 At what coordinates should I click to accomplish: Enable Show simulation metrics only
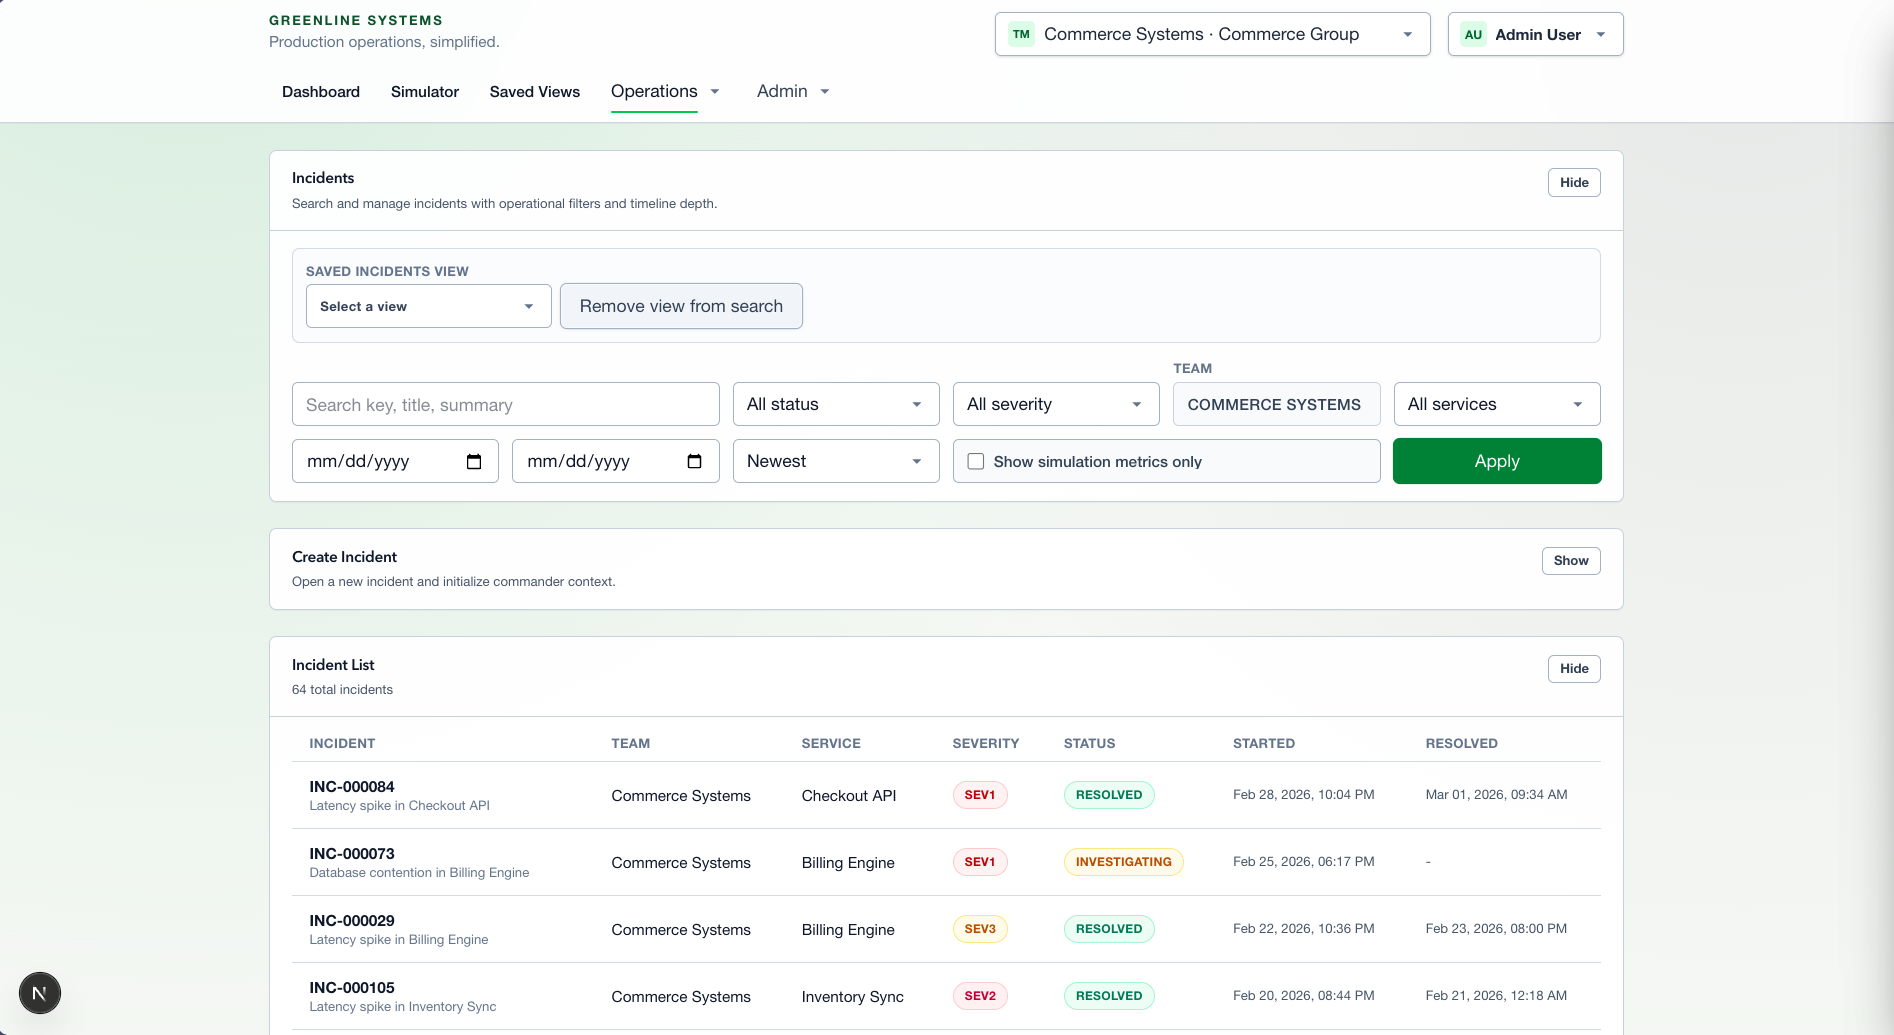(976, 461)
